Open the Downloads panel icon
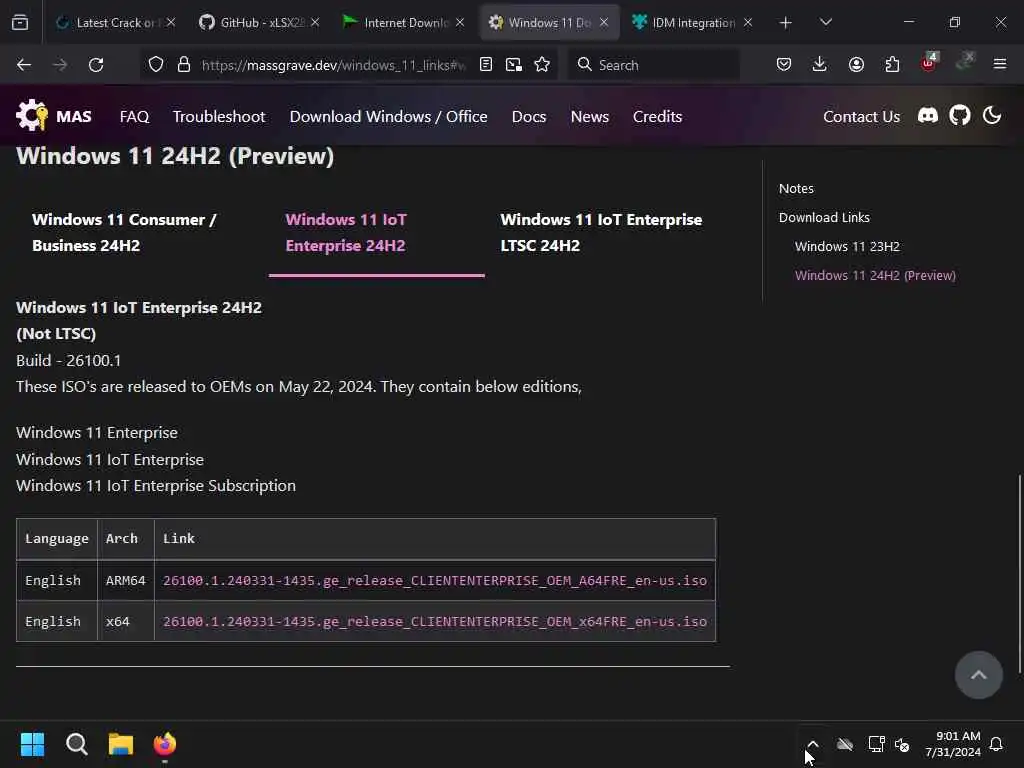 point(820,65)
